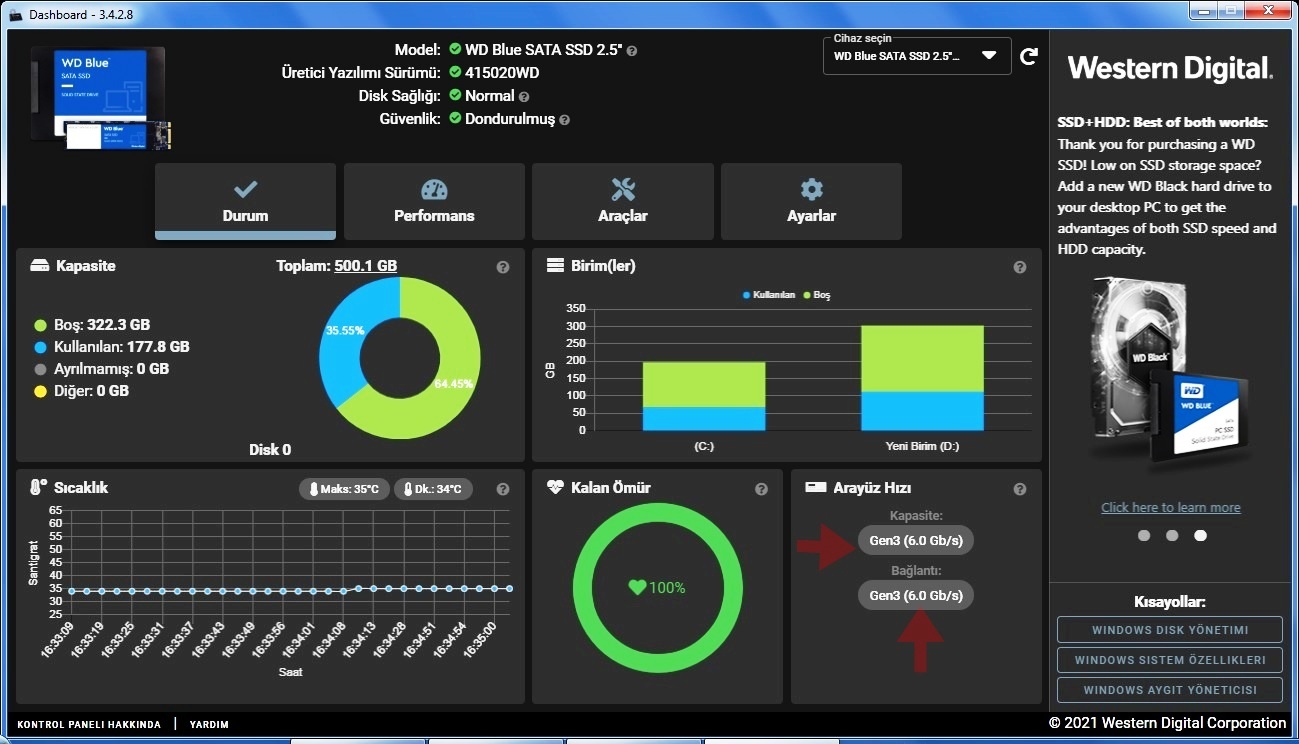Click the Dondurulmuş security status text
1299x744 pixels.
point(510,119)
